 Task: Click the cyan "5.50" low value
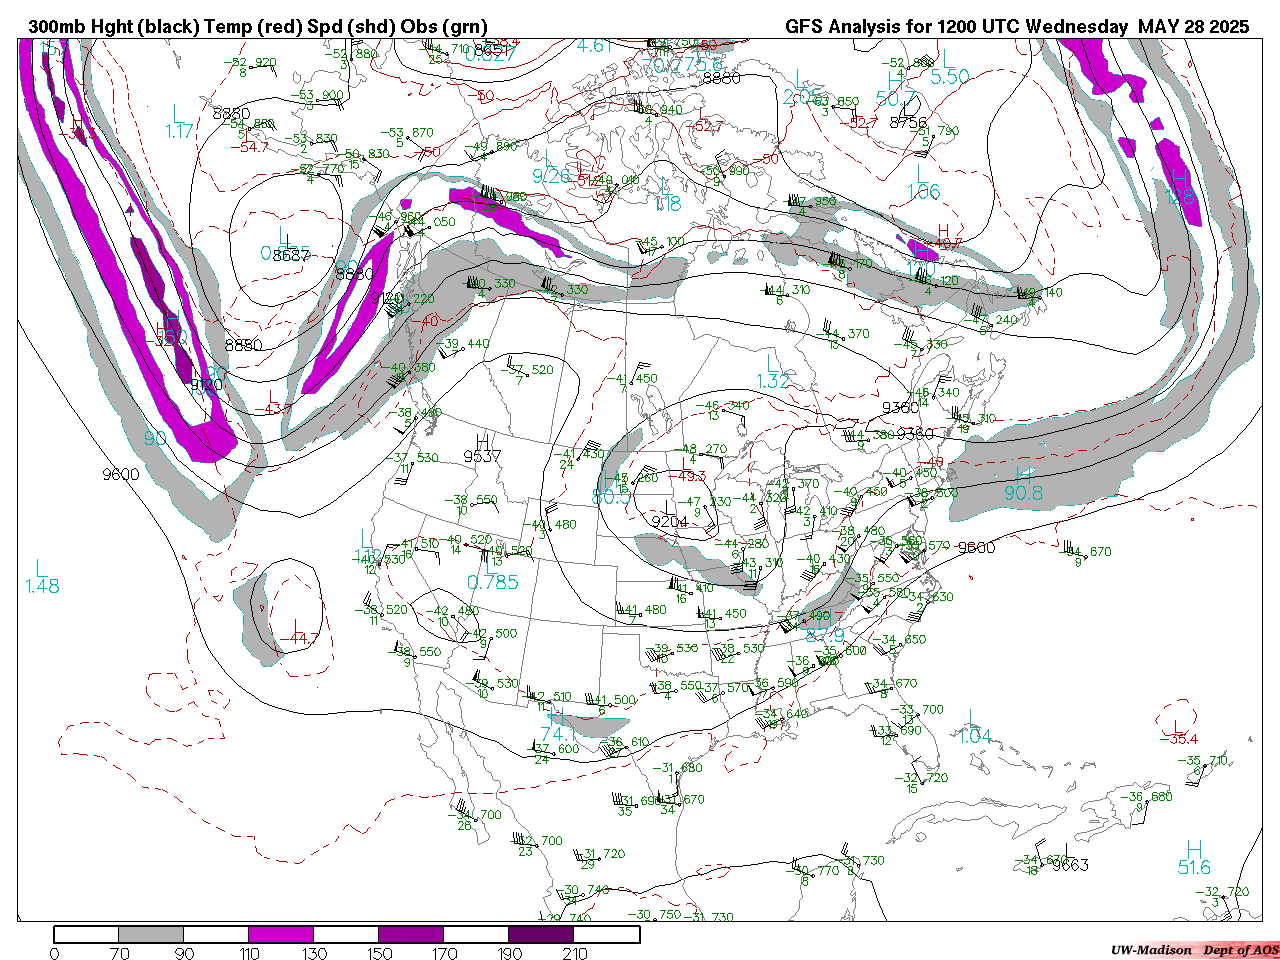950,76
